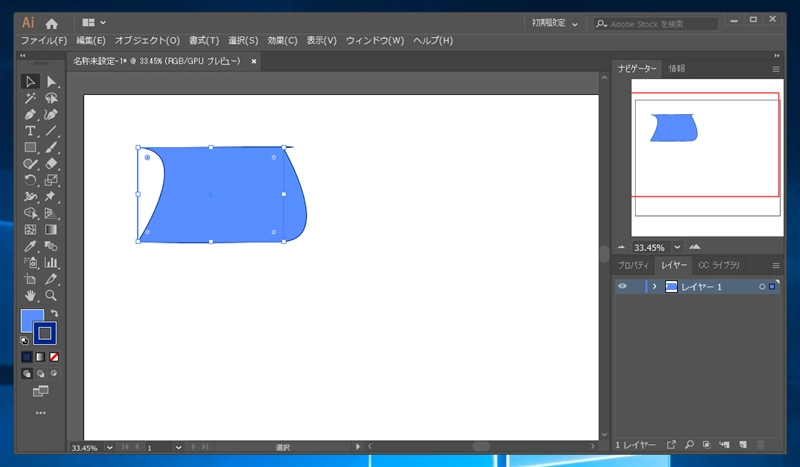Expand レイヤー 1 sublayers

pos(655,286)
